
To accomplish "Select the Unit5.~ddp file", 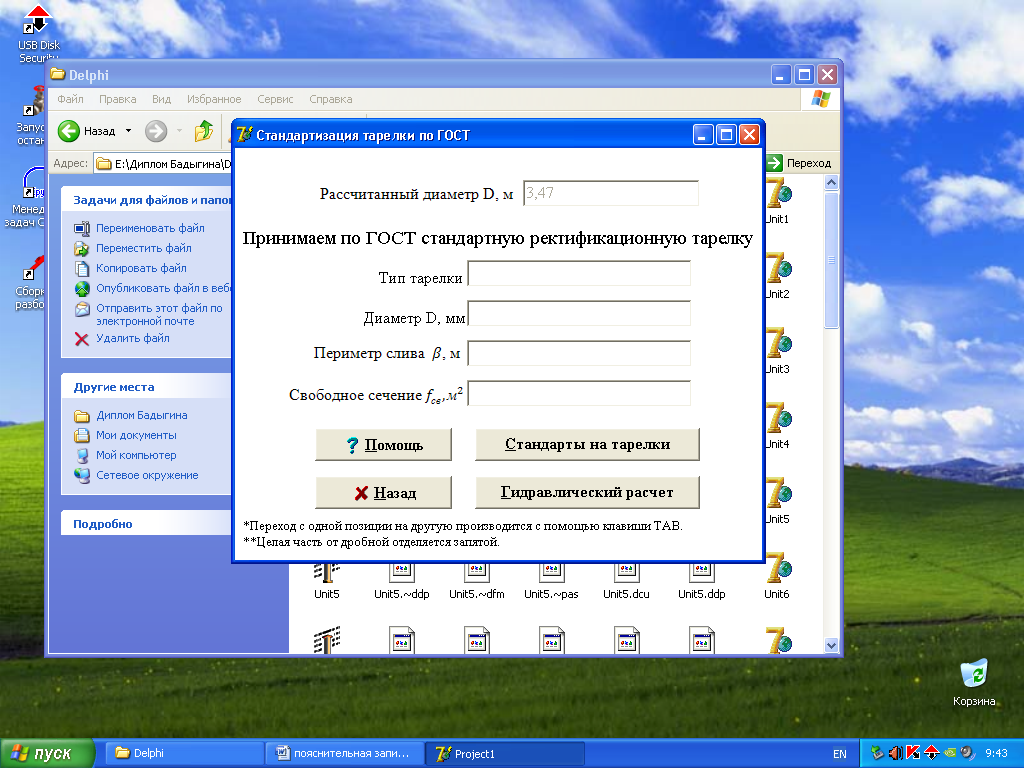I will click(402, 580).
